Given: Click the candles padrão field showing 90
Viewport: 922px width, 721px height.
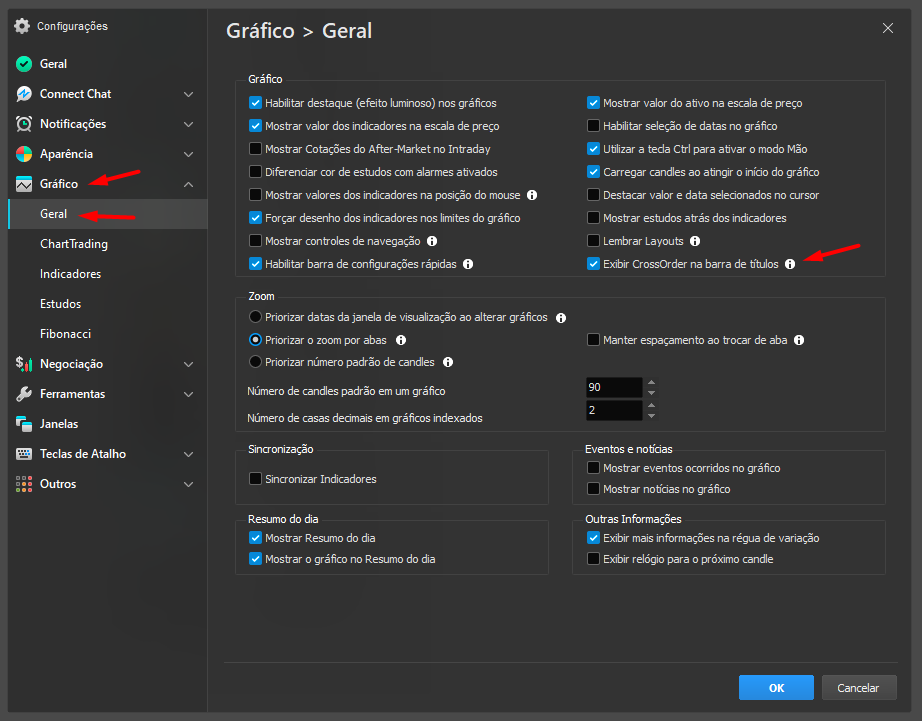Looking at the screenshot, I should (614, 387).
